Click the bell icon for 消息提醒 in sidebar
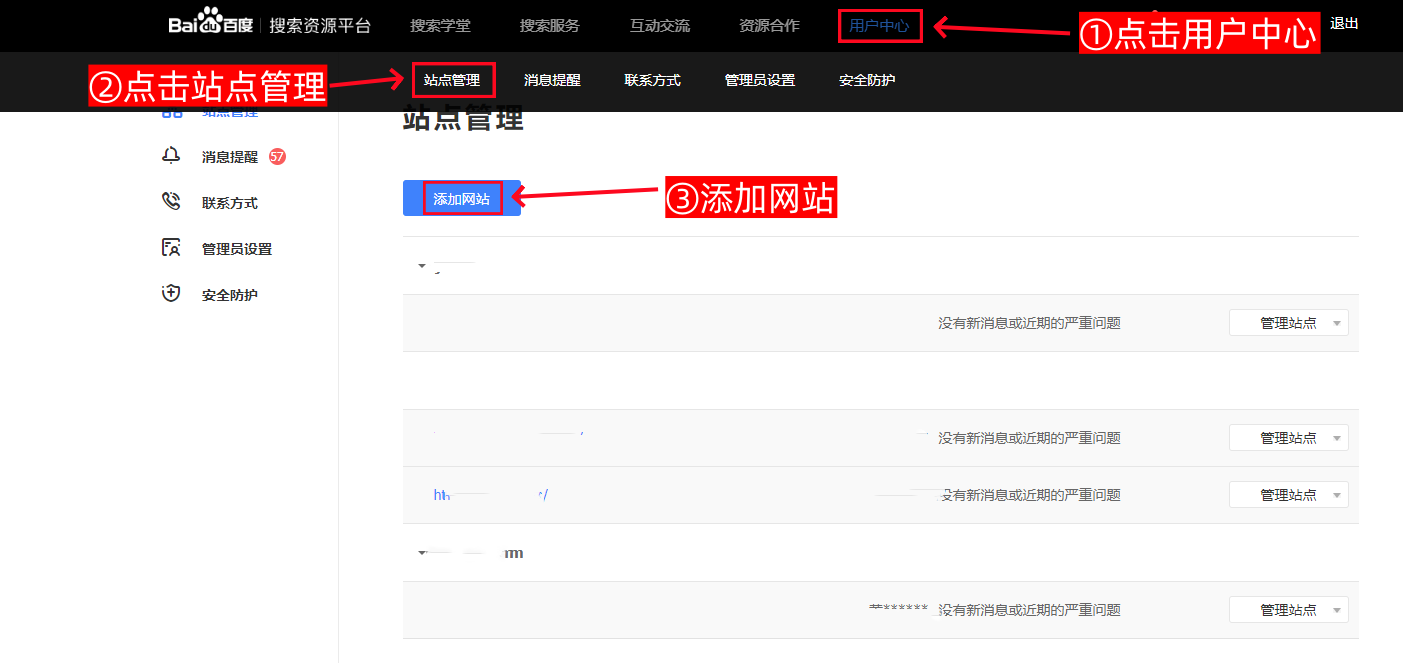The width and height of the screenshot is (1403, 663). click(171, 155)
